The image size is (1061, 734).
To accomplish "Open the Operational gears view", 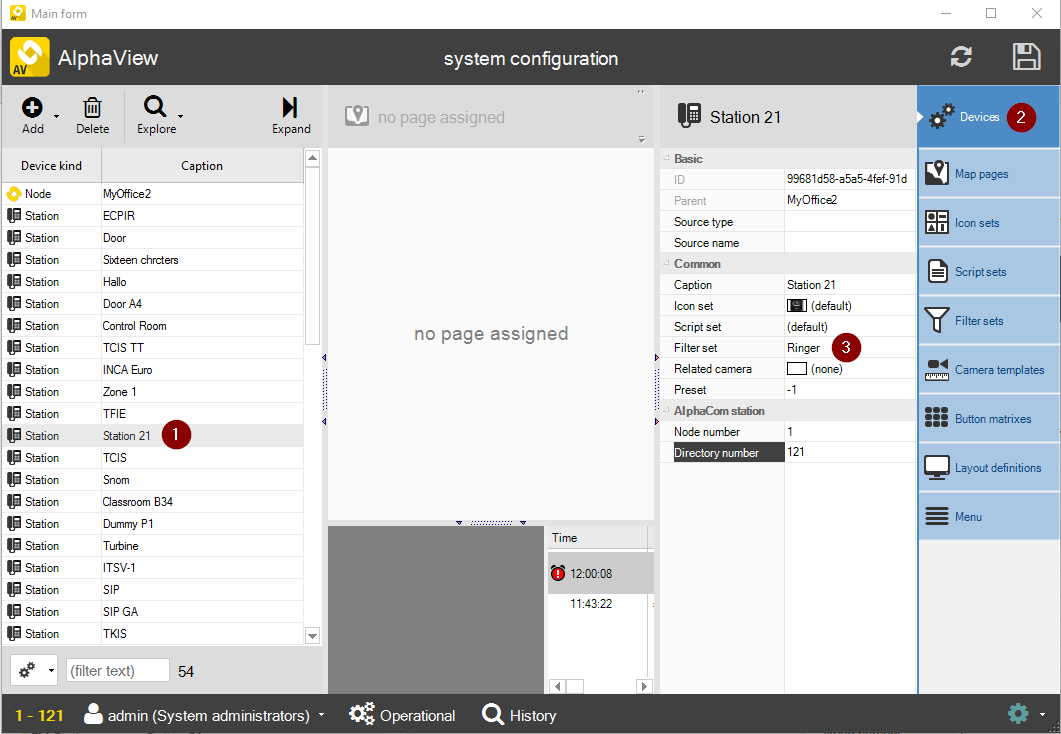I will click(402, 715).
